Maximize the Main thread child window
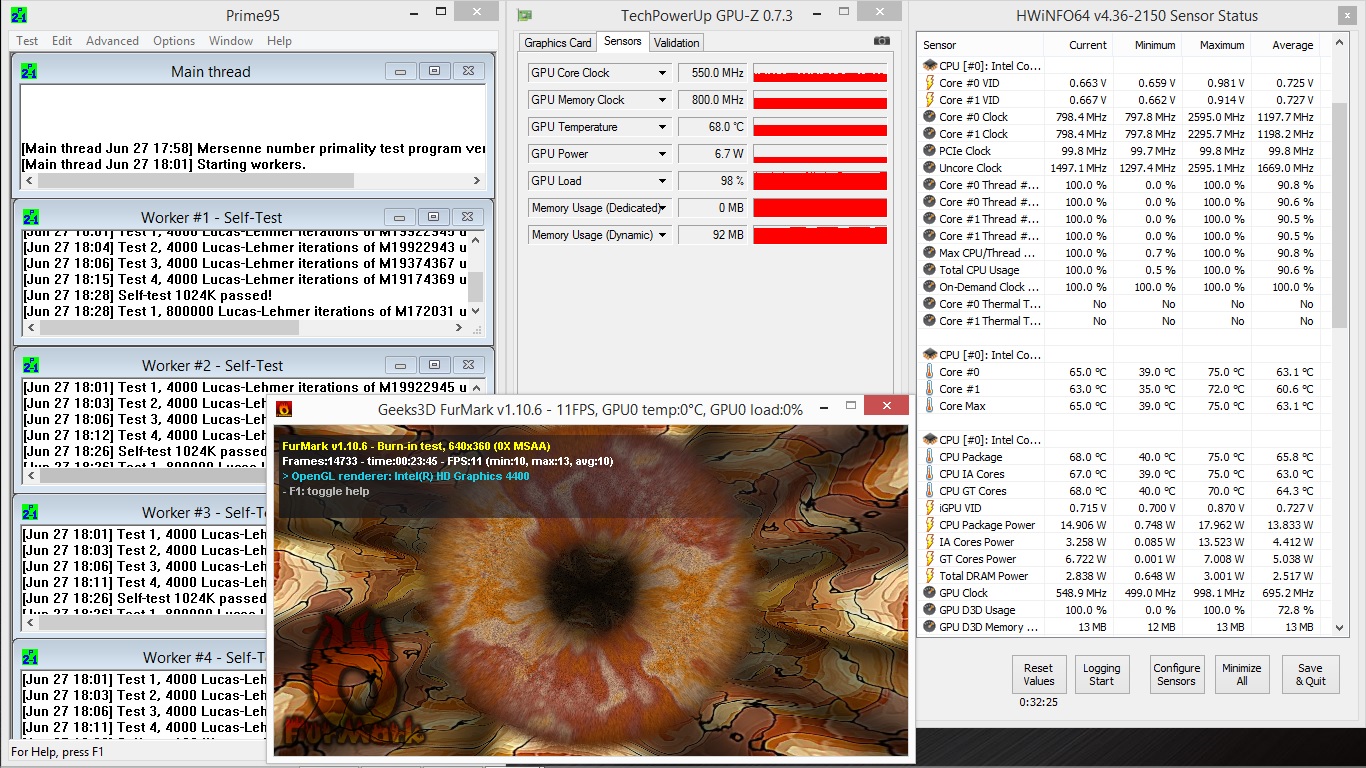Screen dimensions: 1366x768 [434, 71]
